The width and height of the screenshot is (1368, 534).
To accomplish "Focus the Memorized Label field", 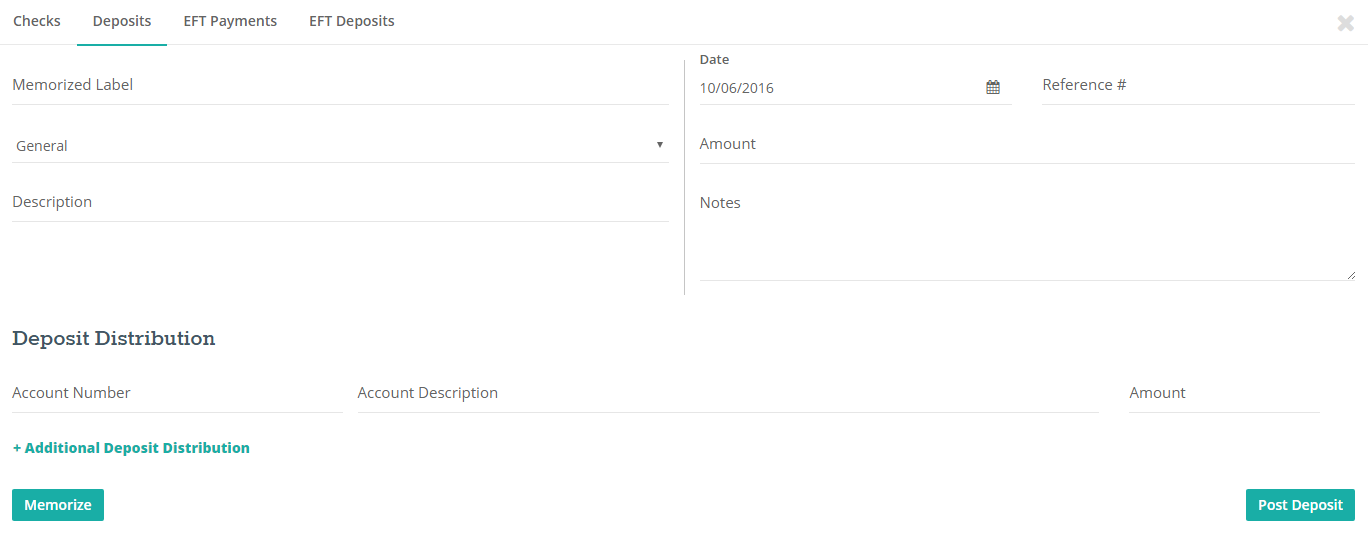I will coord(340,86).
